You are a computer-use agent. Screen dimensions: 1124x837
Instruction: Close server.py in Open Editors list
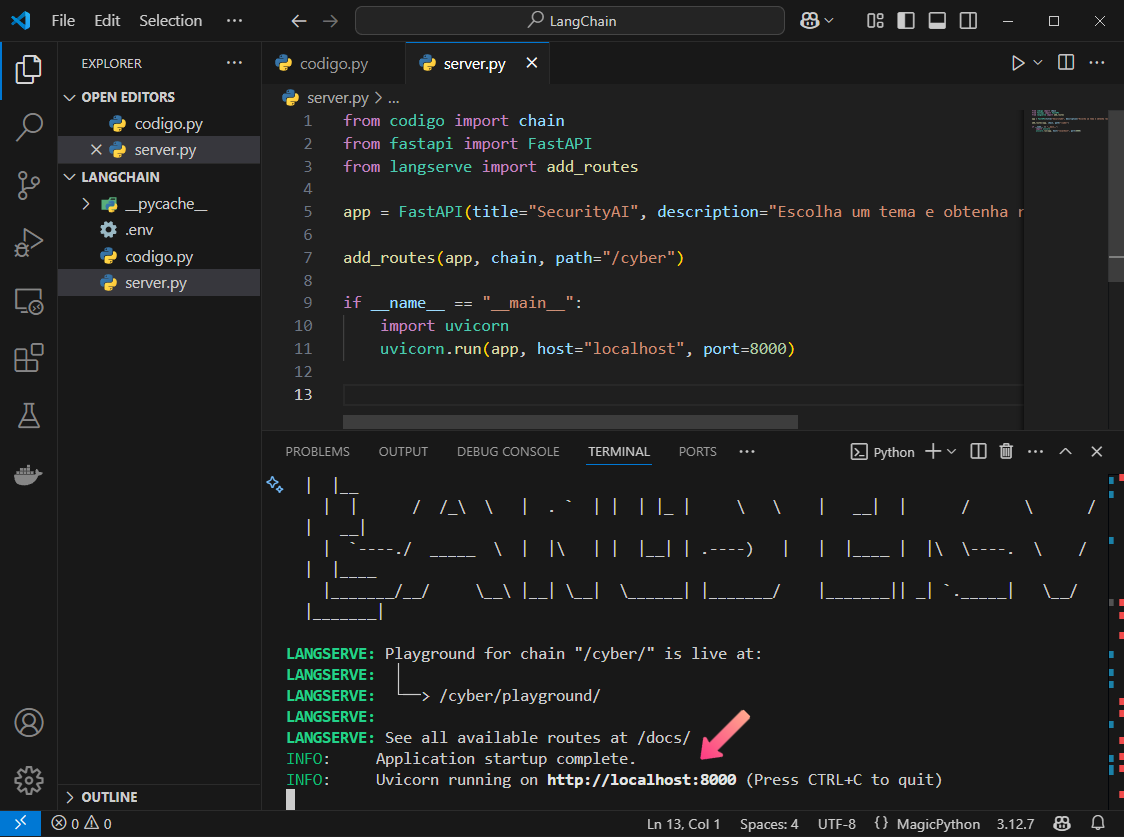coord(96,150)
